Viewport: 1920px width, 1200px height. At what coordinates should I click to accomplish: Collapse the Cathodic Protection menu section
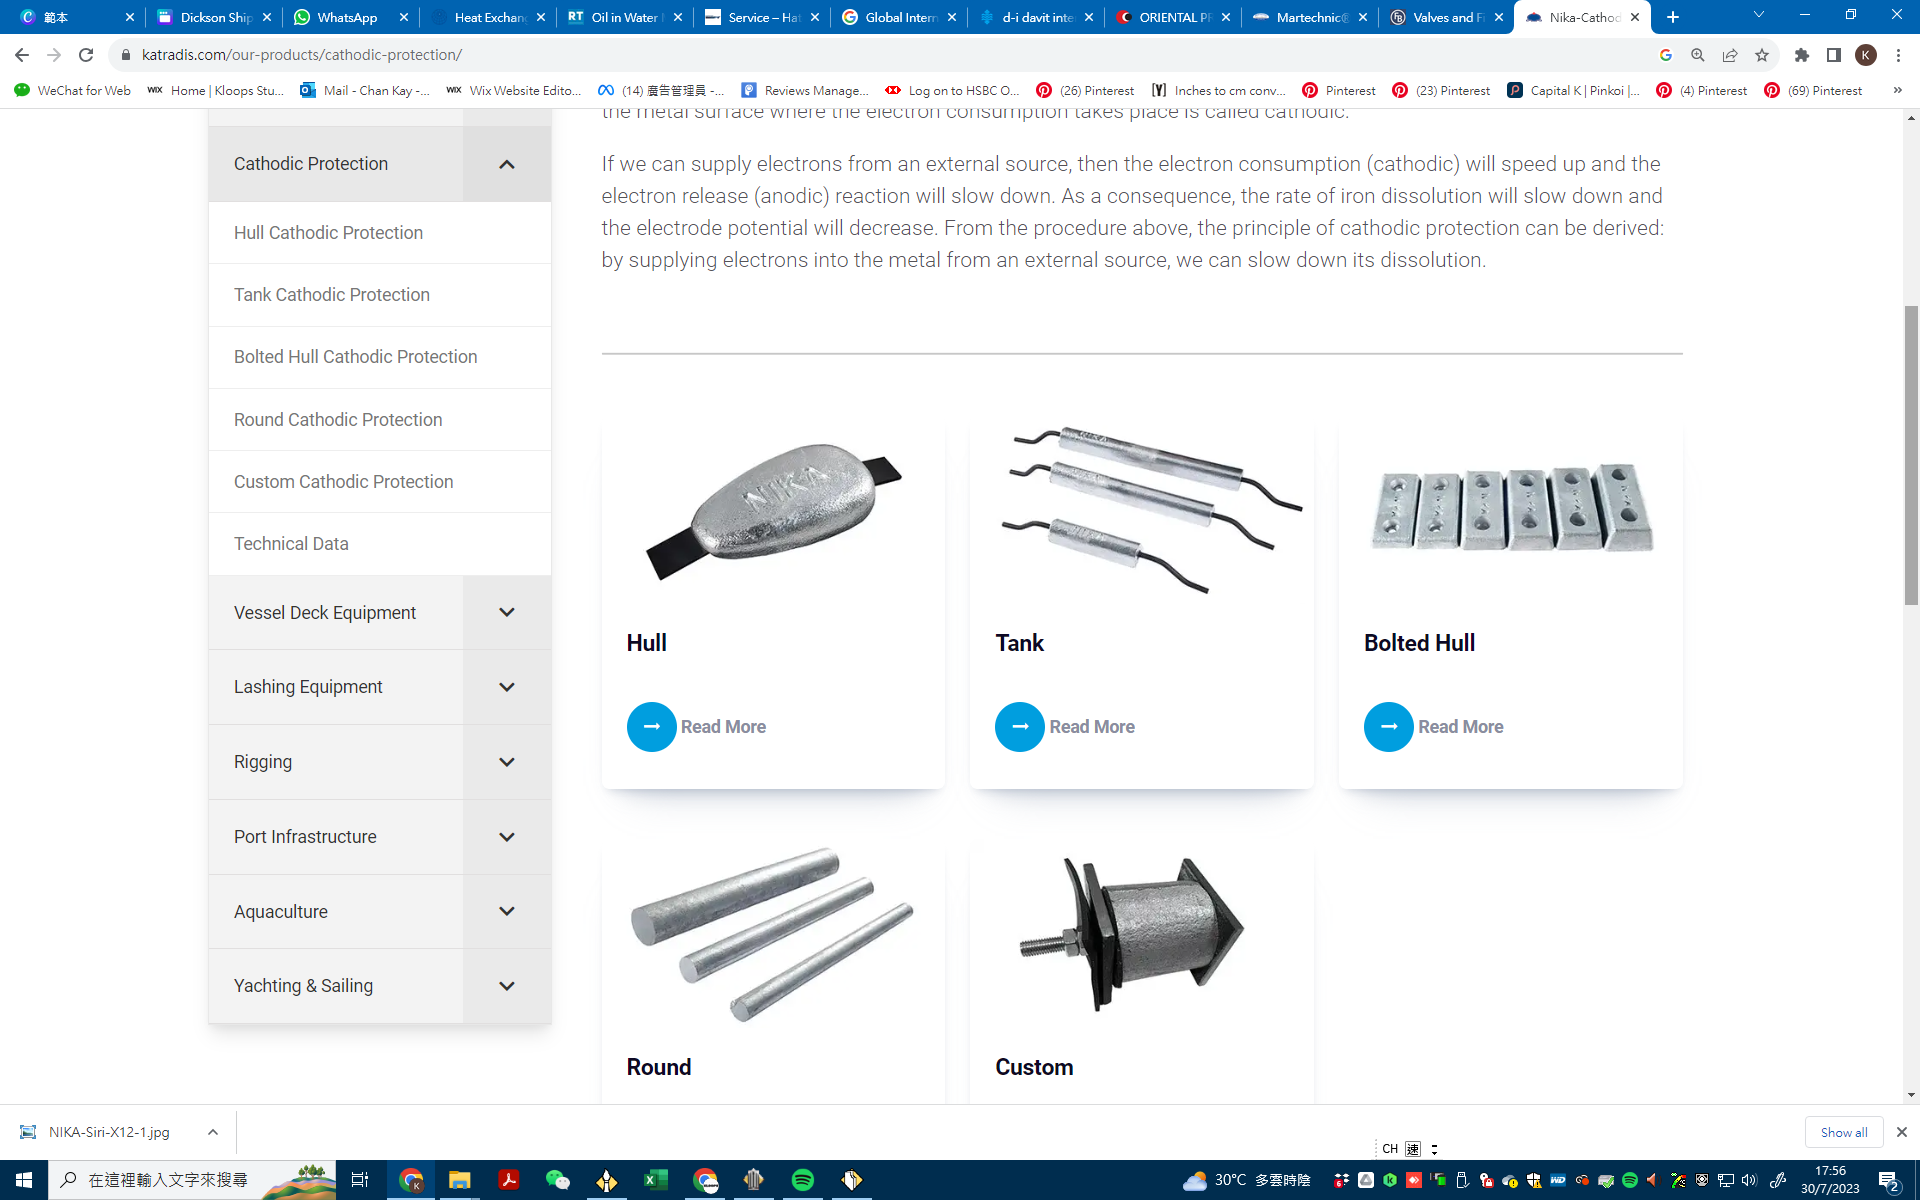click(506, 164)
